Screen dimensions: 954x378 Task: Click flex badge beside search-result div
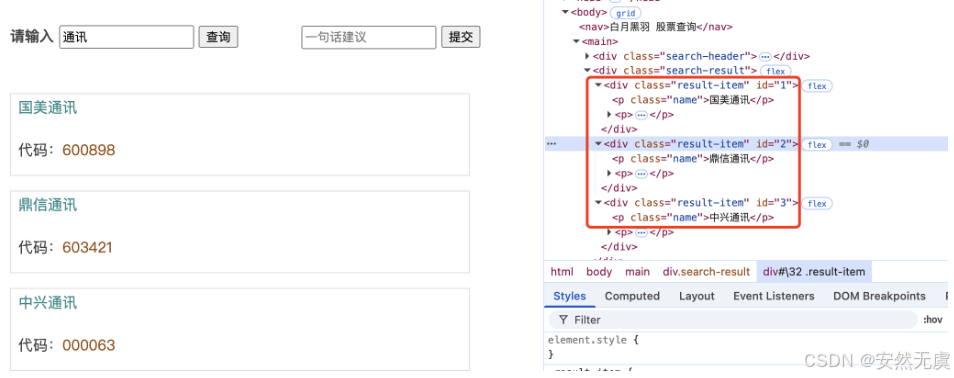click(x=776, y=71)
